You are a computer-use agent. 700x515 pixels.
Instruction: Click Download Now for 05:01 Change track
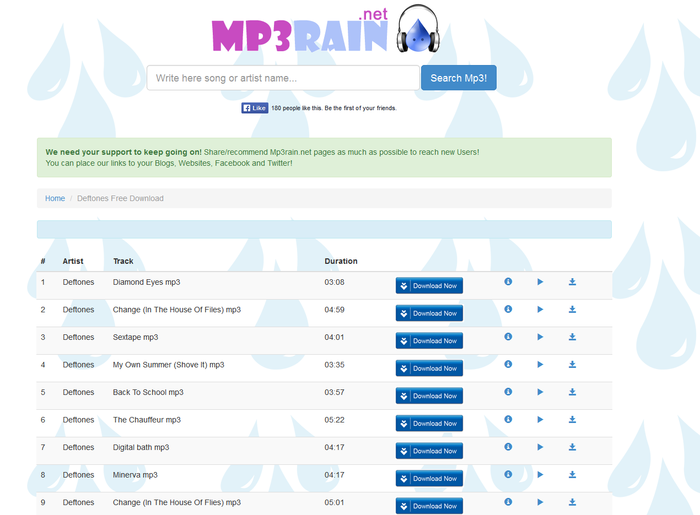429,506
